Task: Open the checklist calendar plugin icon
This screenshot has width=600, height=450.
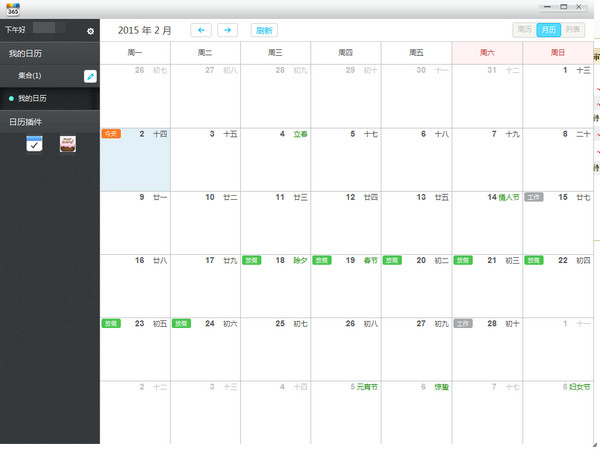Action: tap(34, 144)
